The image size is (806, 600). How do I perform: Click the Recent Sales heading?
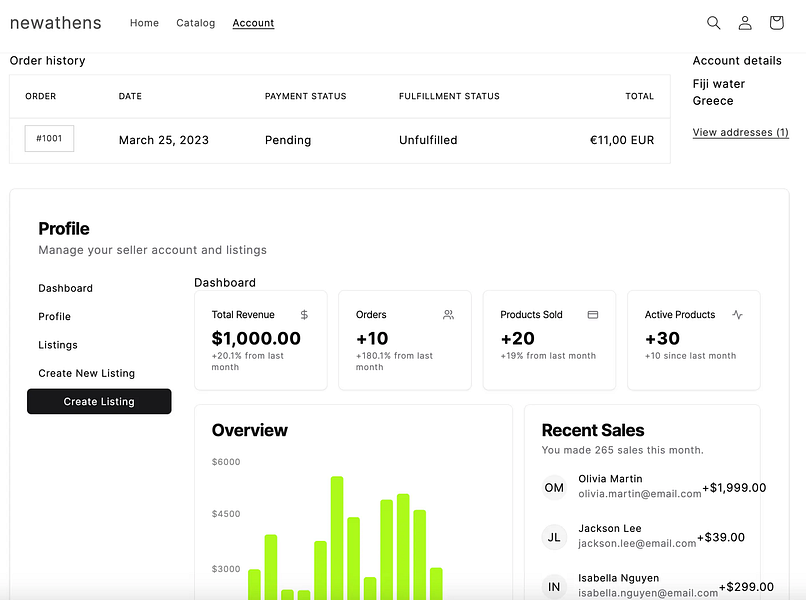(593, 430)
